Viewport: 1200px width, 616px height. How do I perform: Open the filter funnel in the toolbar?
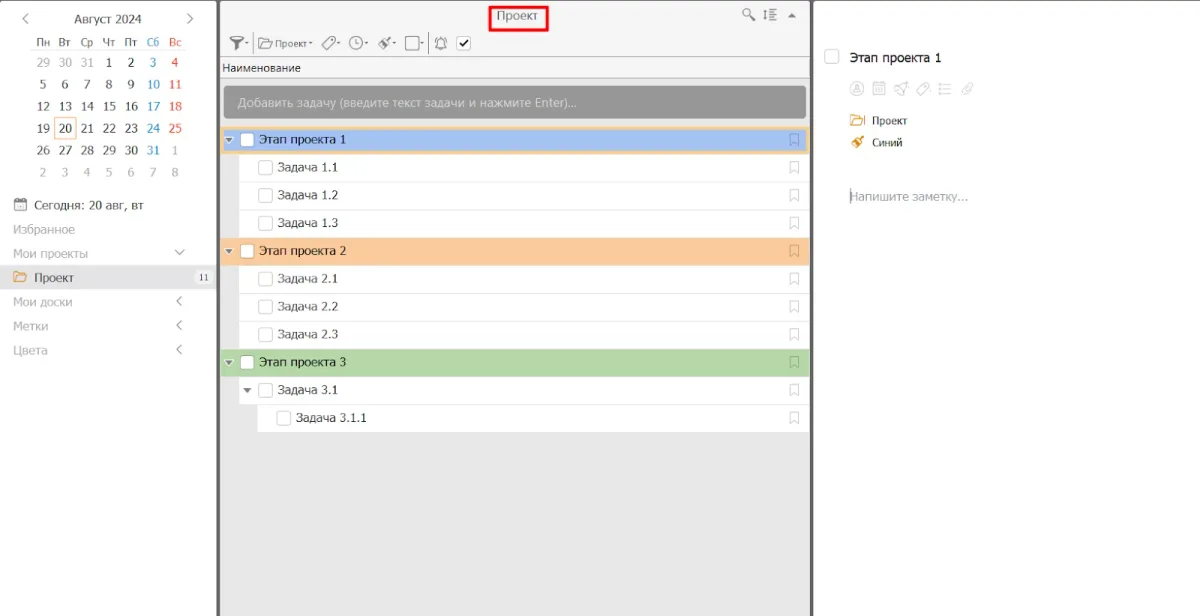(x=237, y=43)
